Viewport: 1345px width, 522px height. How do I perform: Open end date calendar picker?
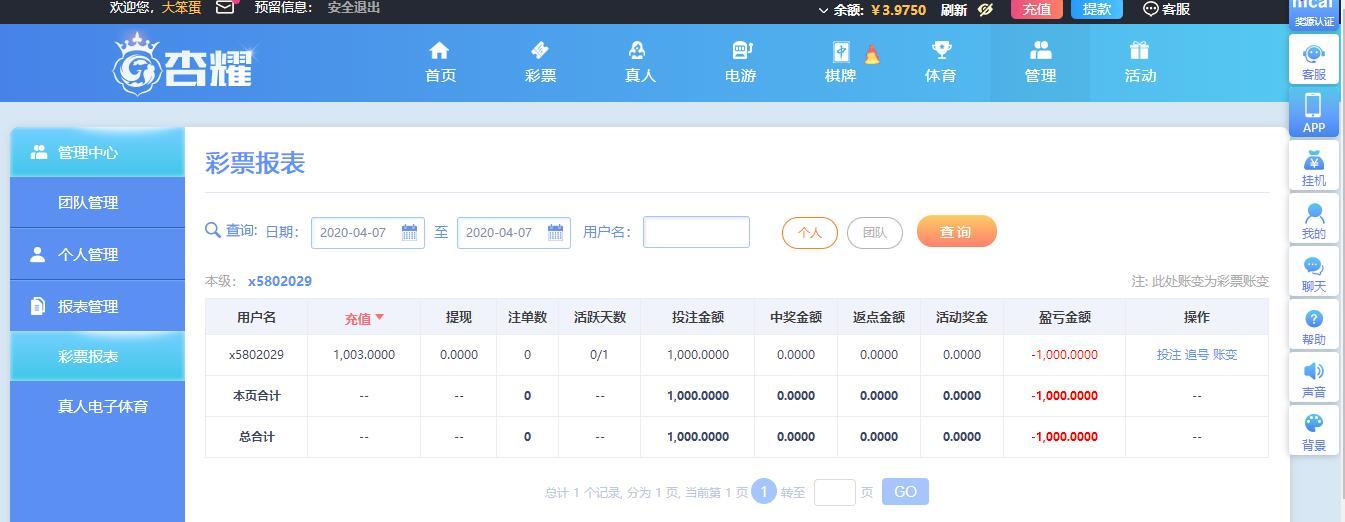[555, 232]
